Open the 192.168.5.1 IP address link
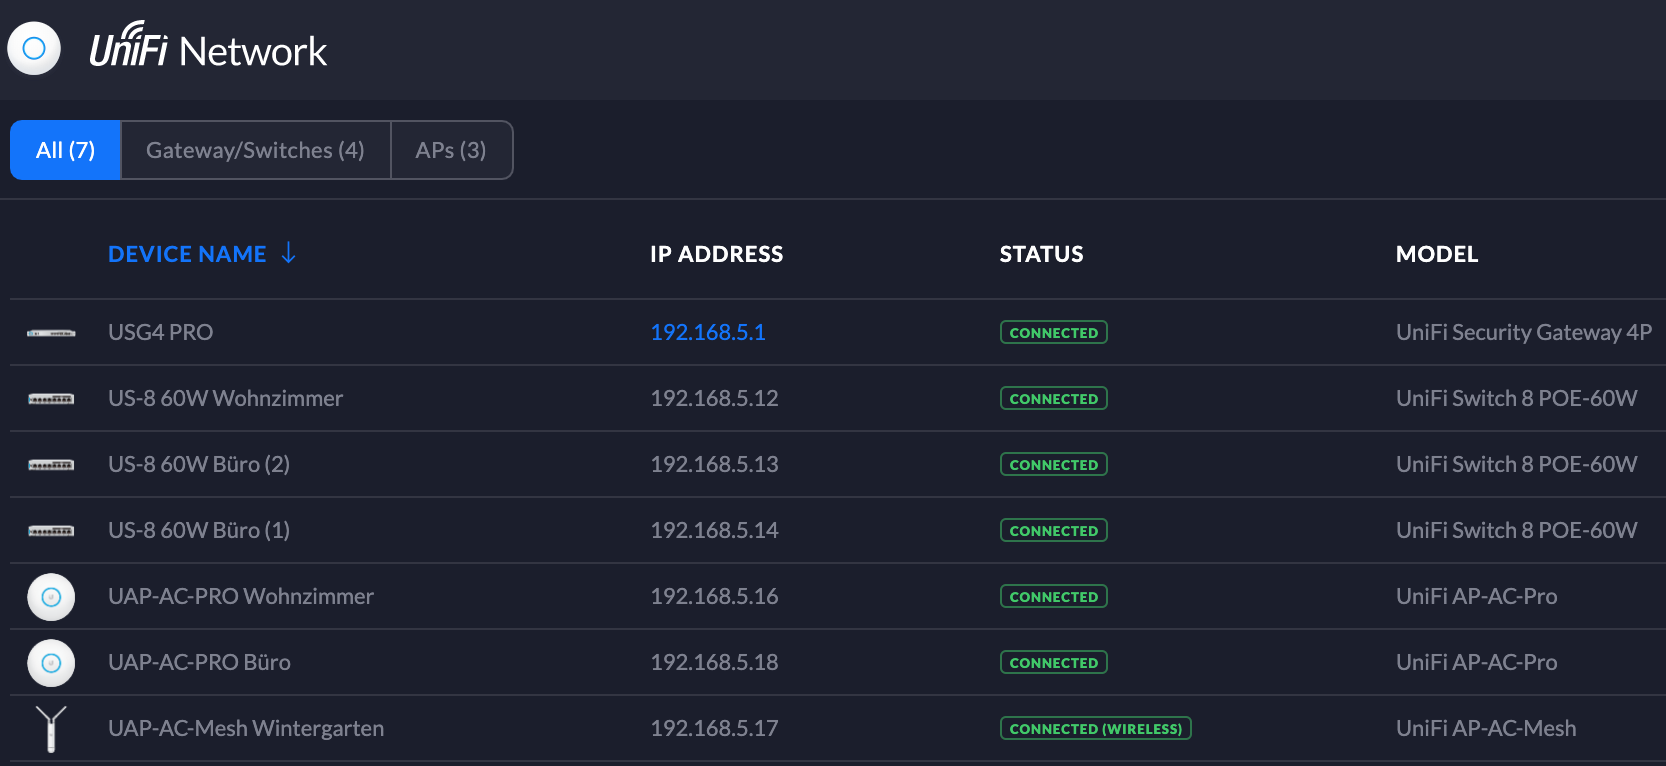Image resolution: width=1666 pixels, height=766 pixels. coord(708,332)
